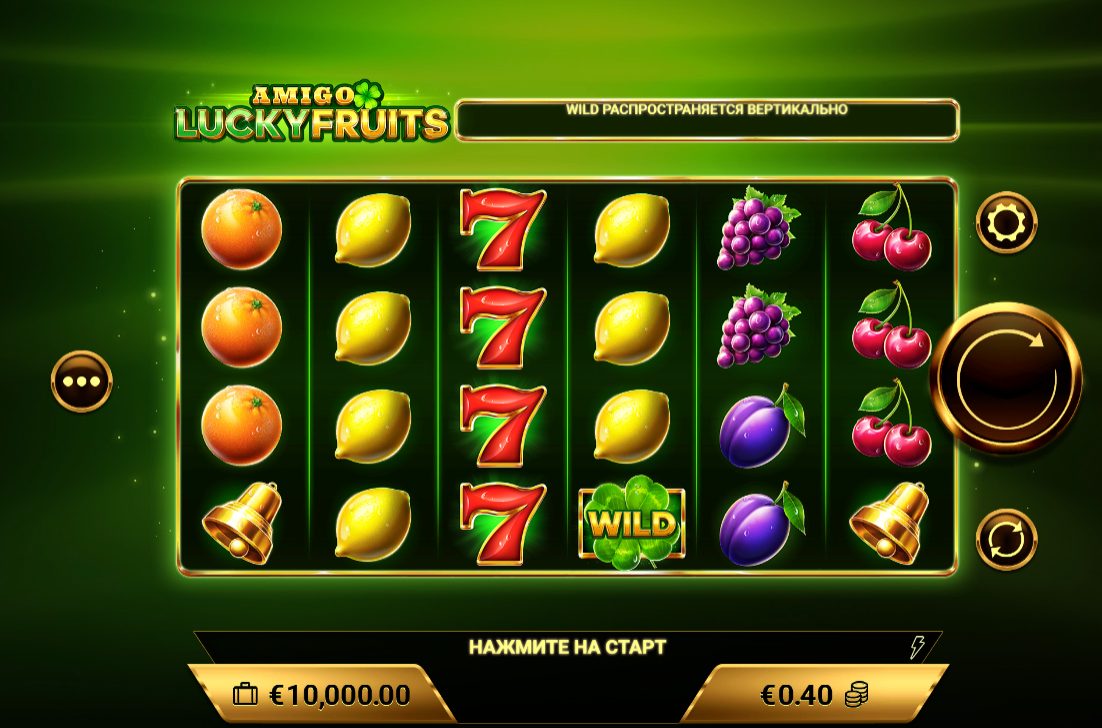The width and height of the screenshot is (1102, 728).
Task: Click the €0.40 bet amount
Action: 796,695
